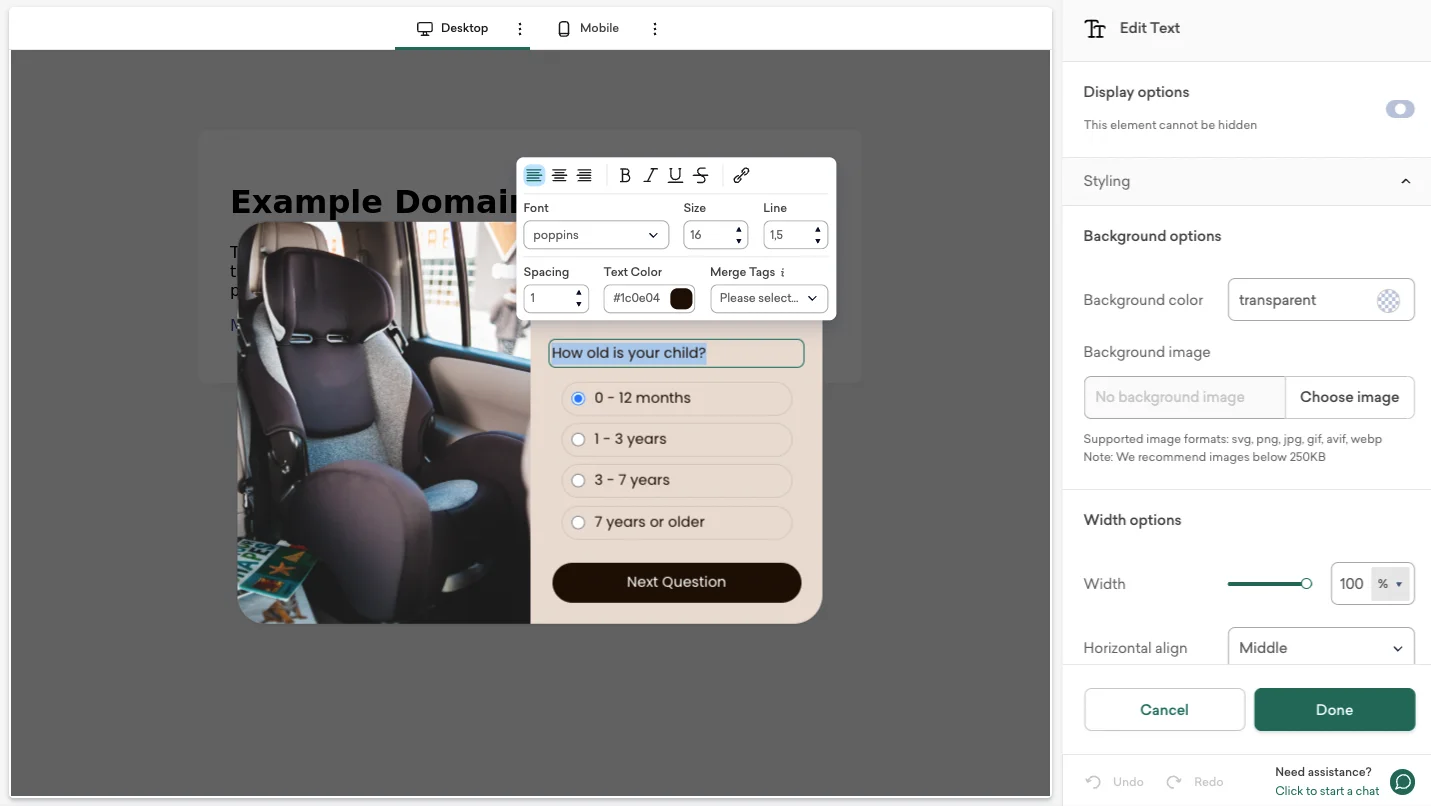The height and width of the screenshot is (806, 1431).
Task: Align text left in the formatting toolbar
Action: pyautogui.click(x=534, y=176)
